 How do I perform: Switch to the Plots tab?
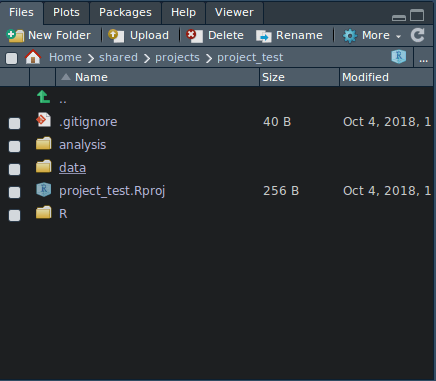[x=66, y=12]
